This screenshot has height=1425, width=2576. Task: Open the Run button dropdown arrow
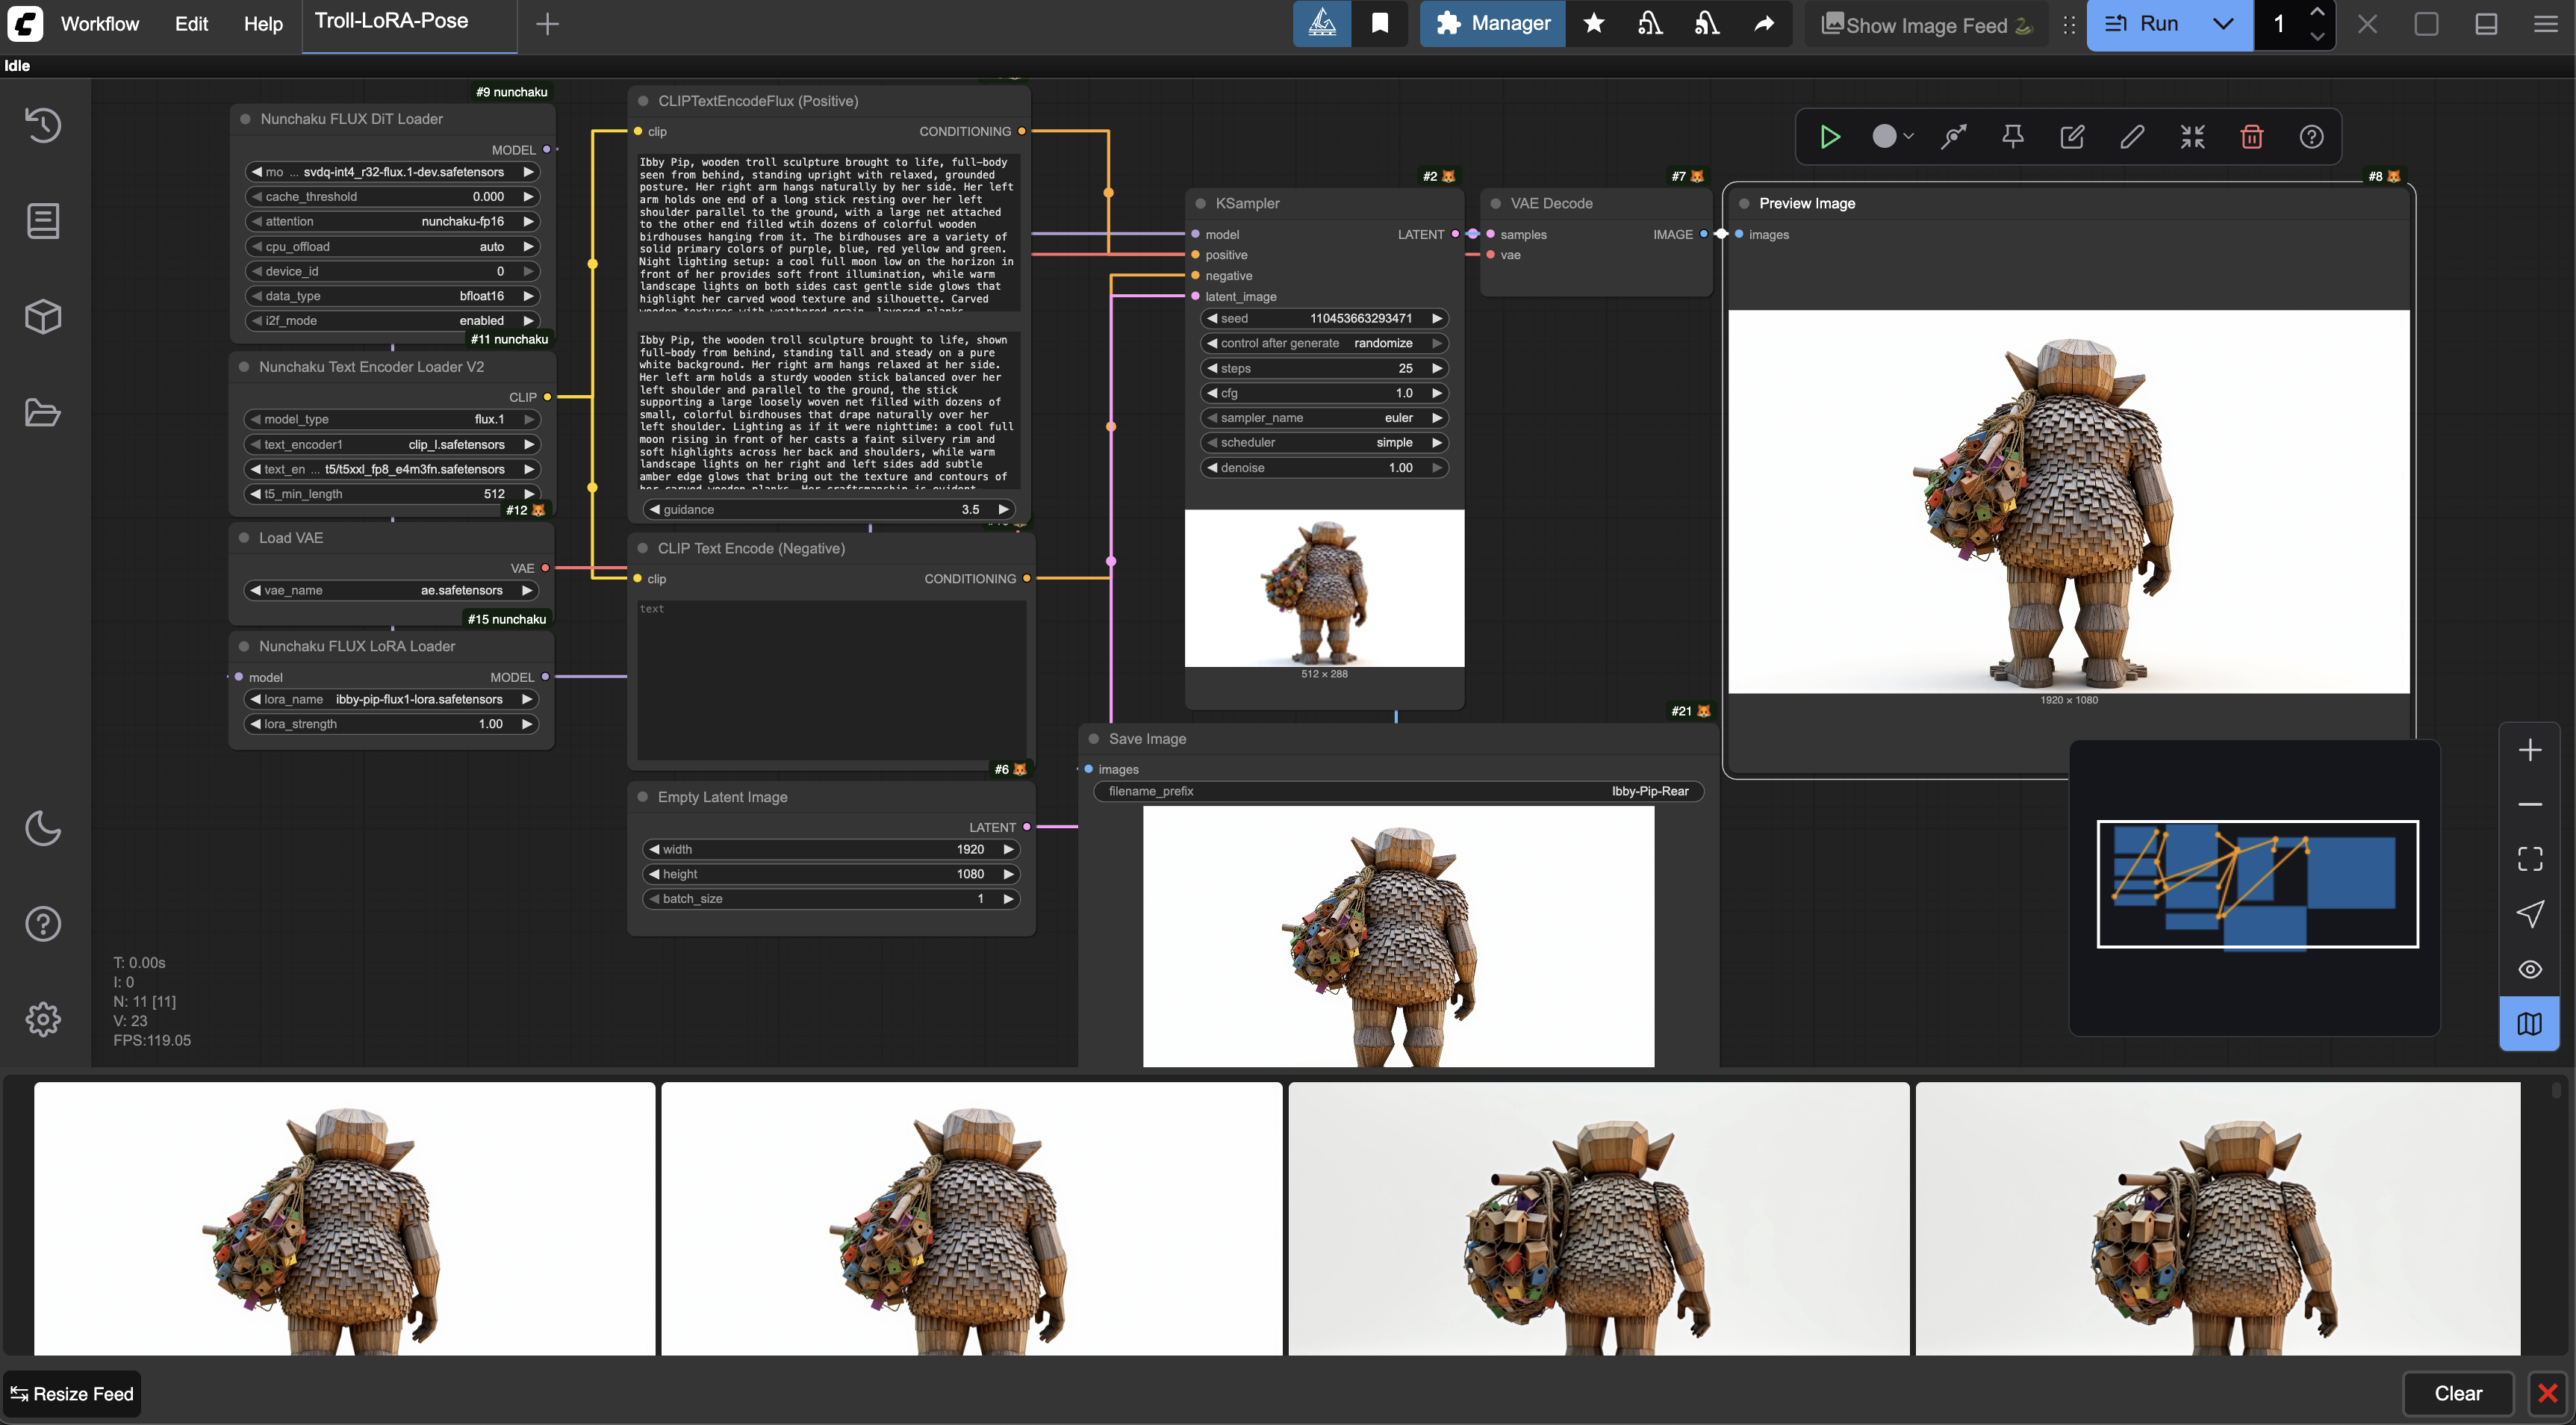2223,24
